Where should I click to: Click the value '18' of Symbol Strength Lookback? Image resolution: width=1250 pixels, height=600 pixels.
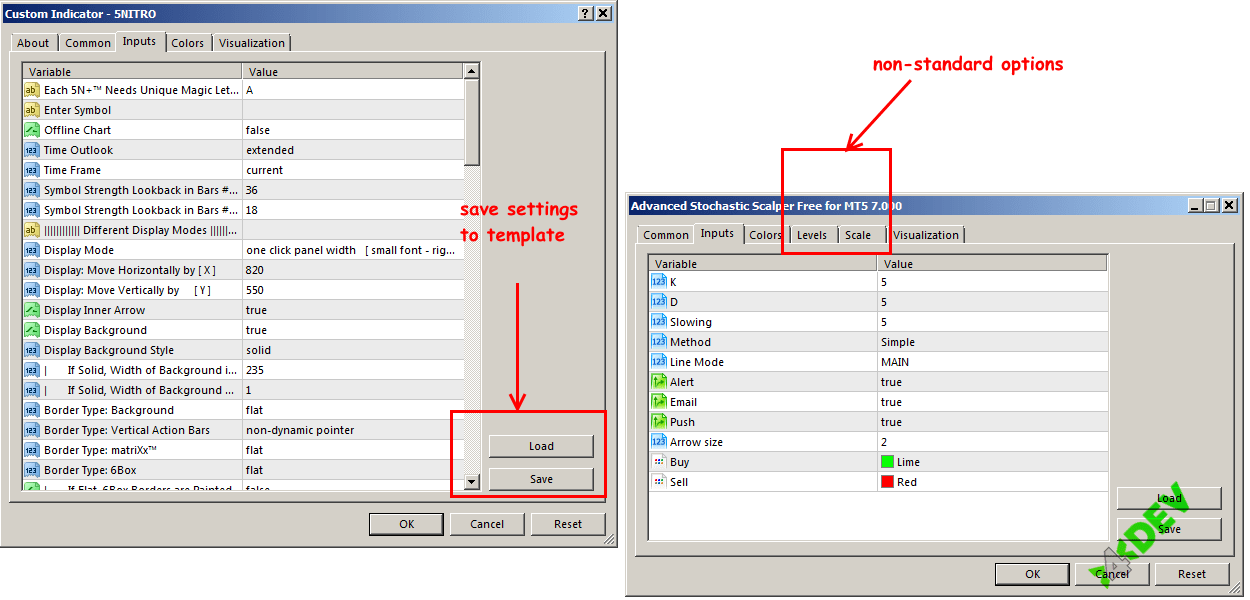[252, 210]
